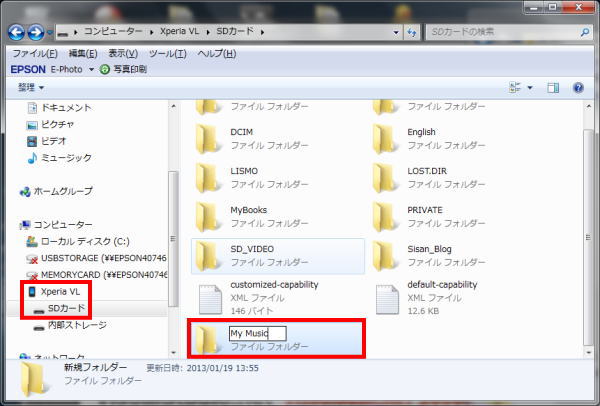Select the LOST.DIR folder icon

tap(385, 178)
